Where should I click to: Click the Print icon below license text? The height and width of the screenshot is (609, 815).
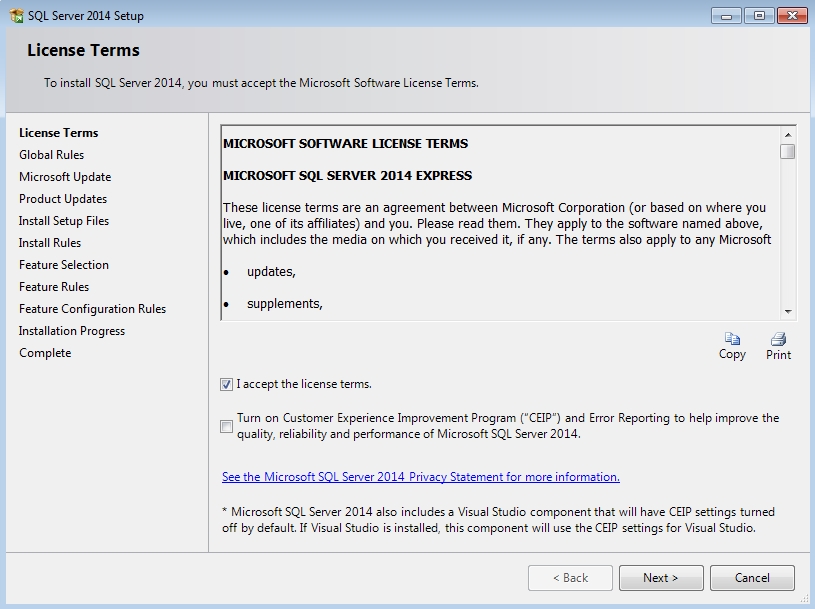pos(778,340)
